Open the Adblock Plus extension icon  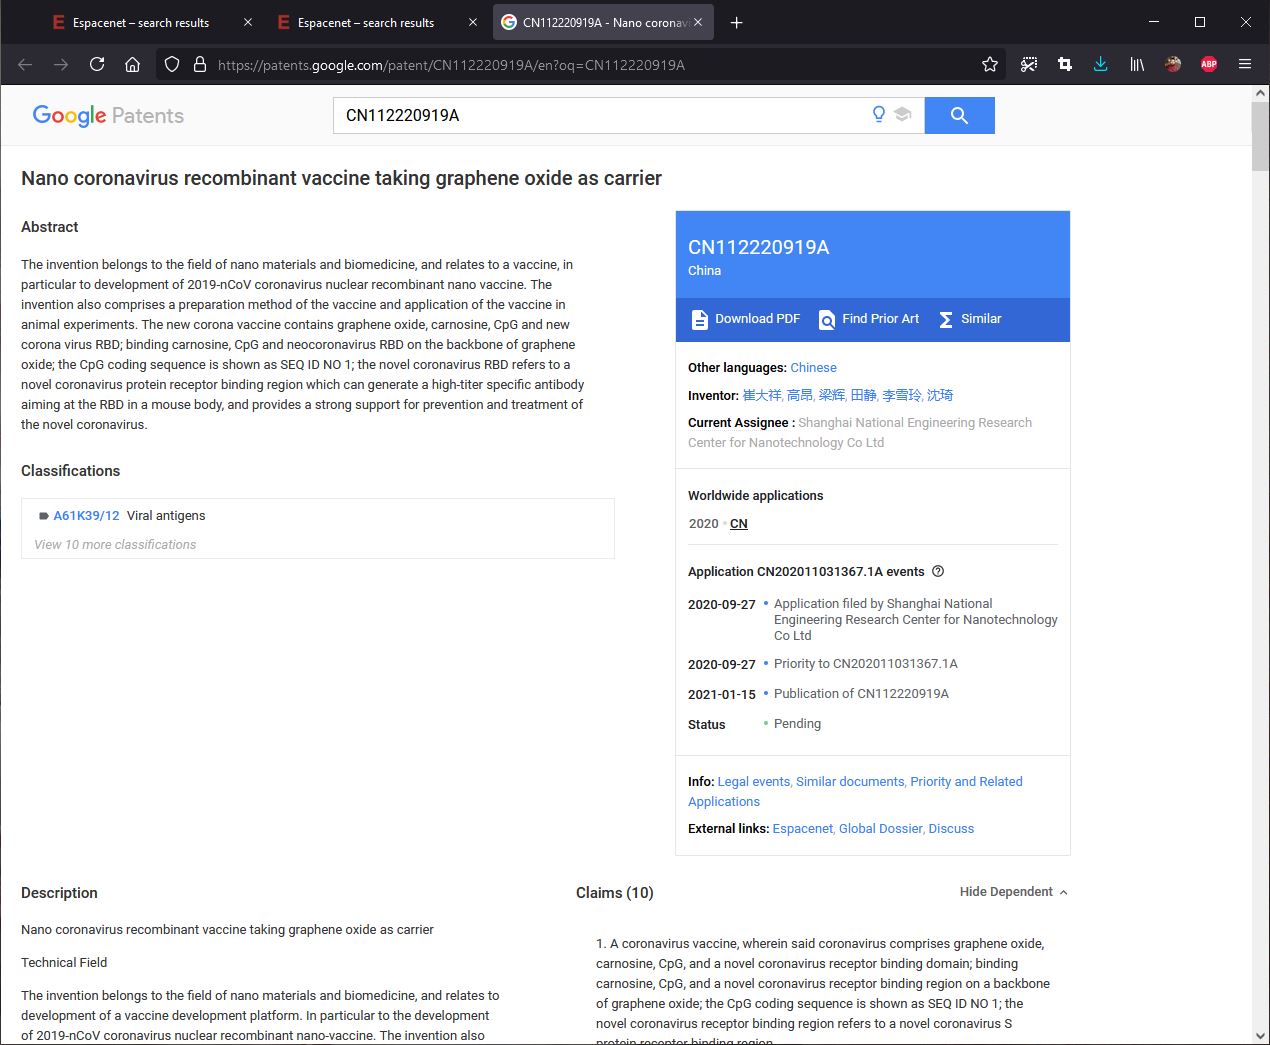[1208, 64]
